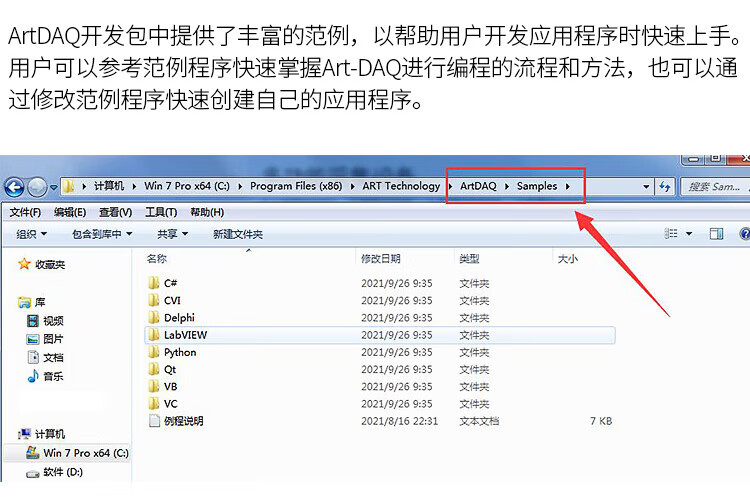Open the 工具(T) menu
The image size is (750, 502).
pos(161,212)
